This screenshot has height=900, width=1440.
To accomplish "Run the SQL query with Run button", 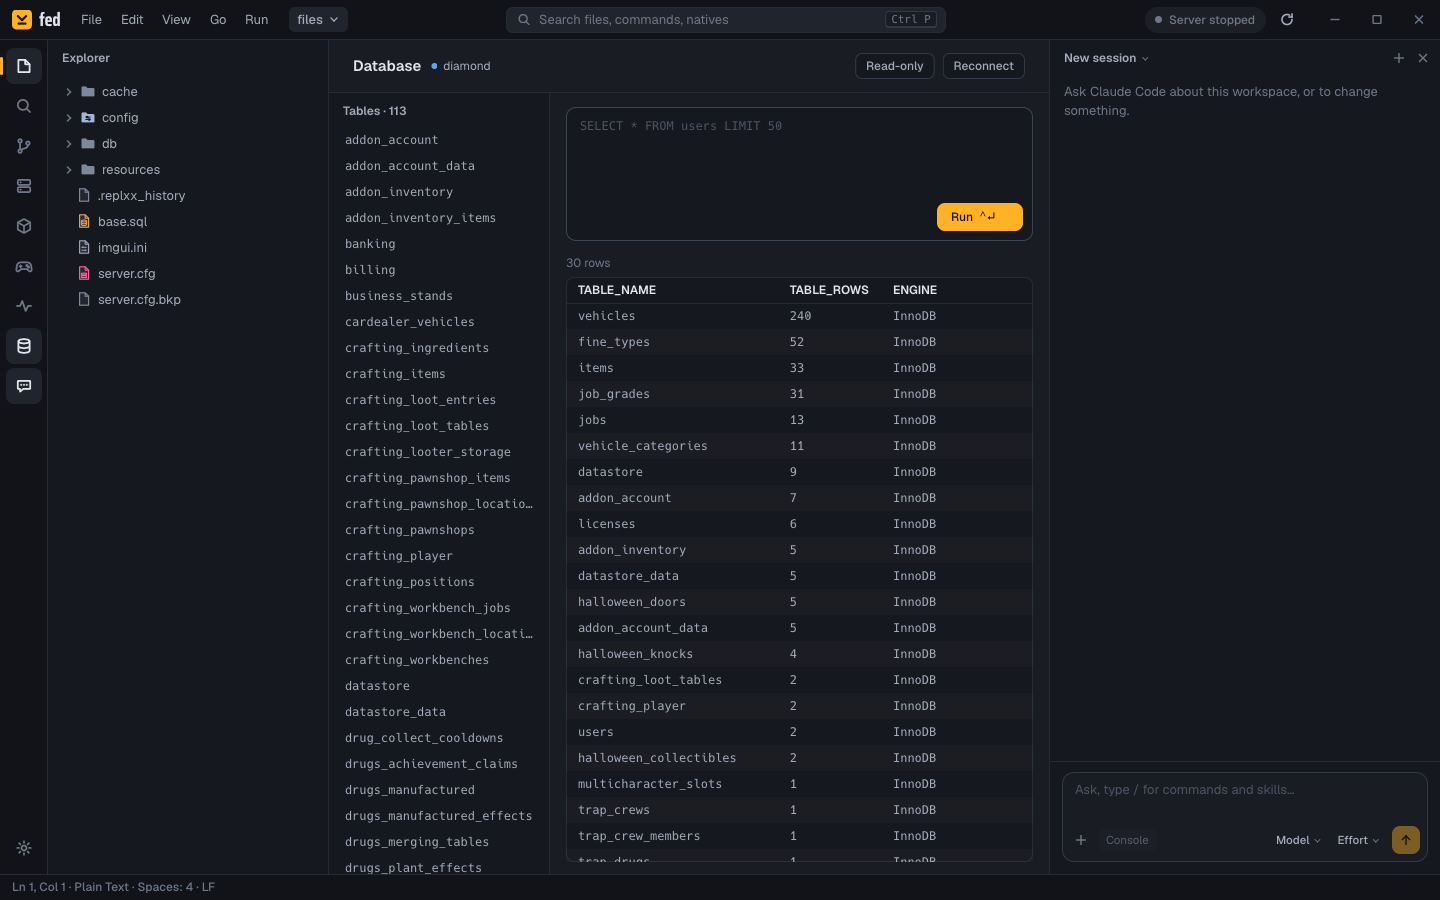I will pyautogui.click(x=979, y=217).
